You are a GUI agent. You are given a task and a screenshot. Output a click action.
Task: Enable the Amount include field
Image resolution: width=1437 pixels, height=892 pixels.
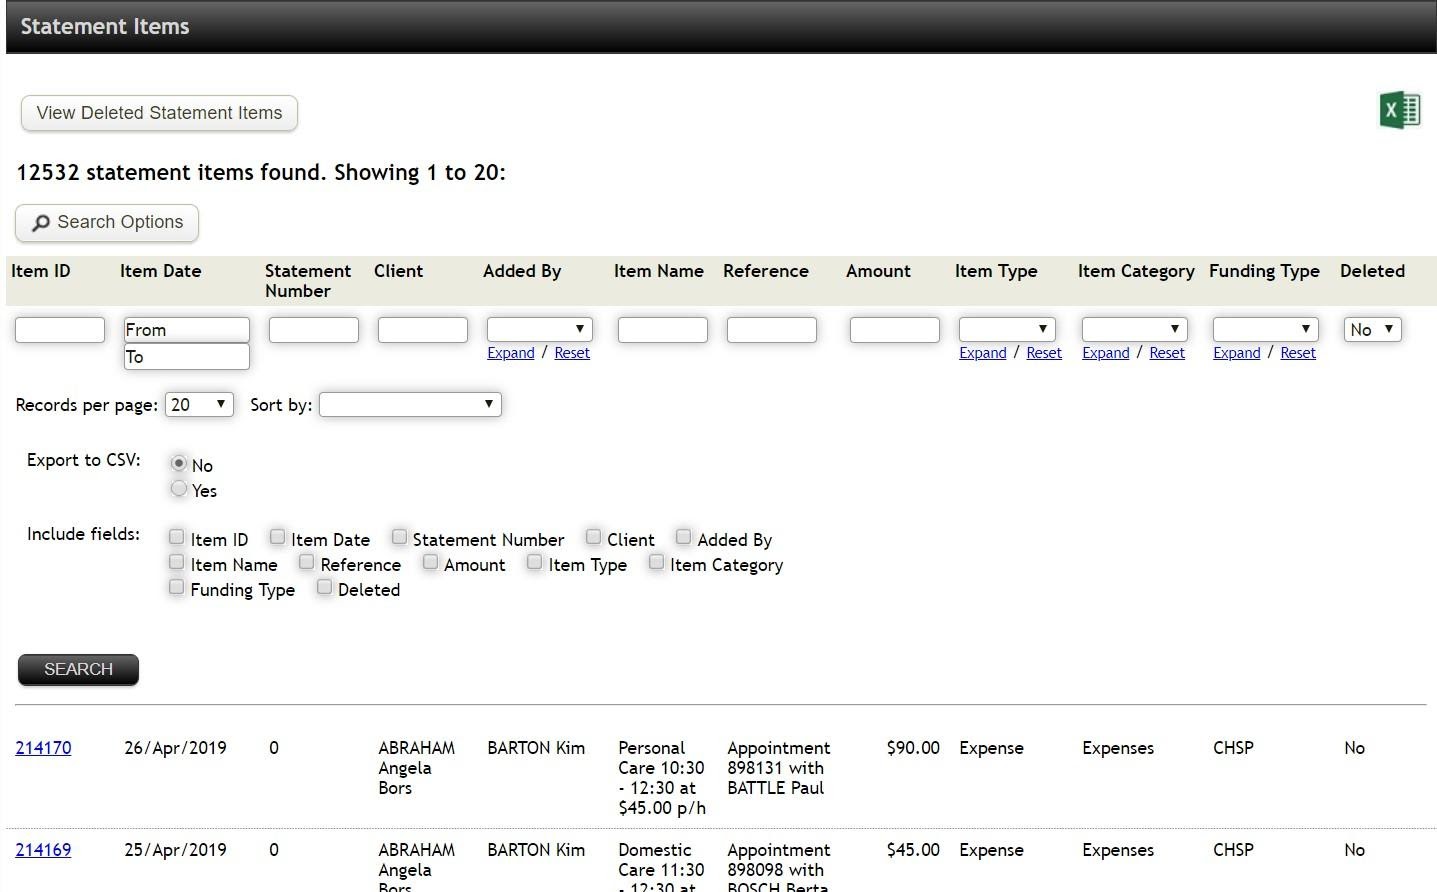point(430,562)
